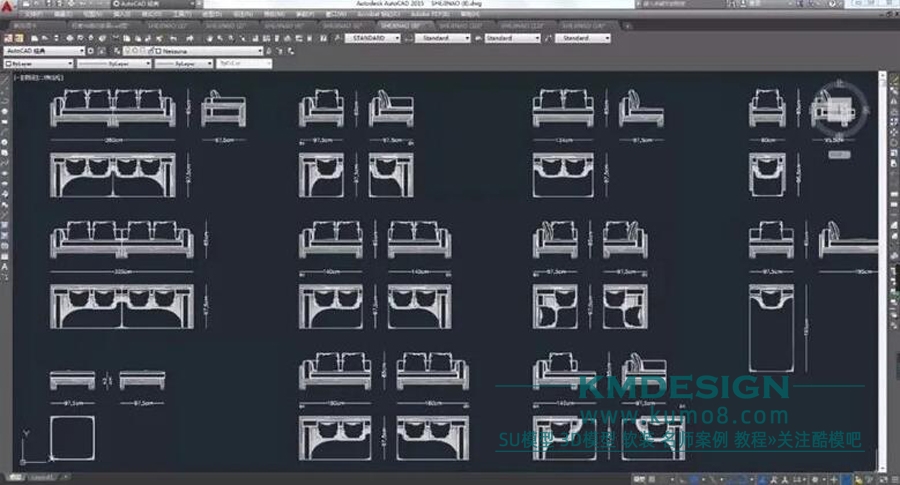Select the Multiline Text A tool

[6, 266]
